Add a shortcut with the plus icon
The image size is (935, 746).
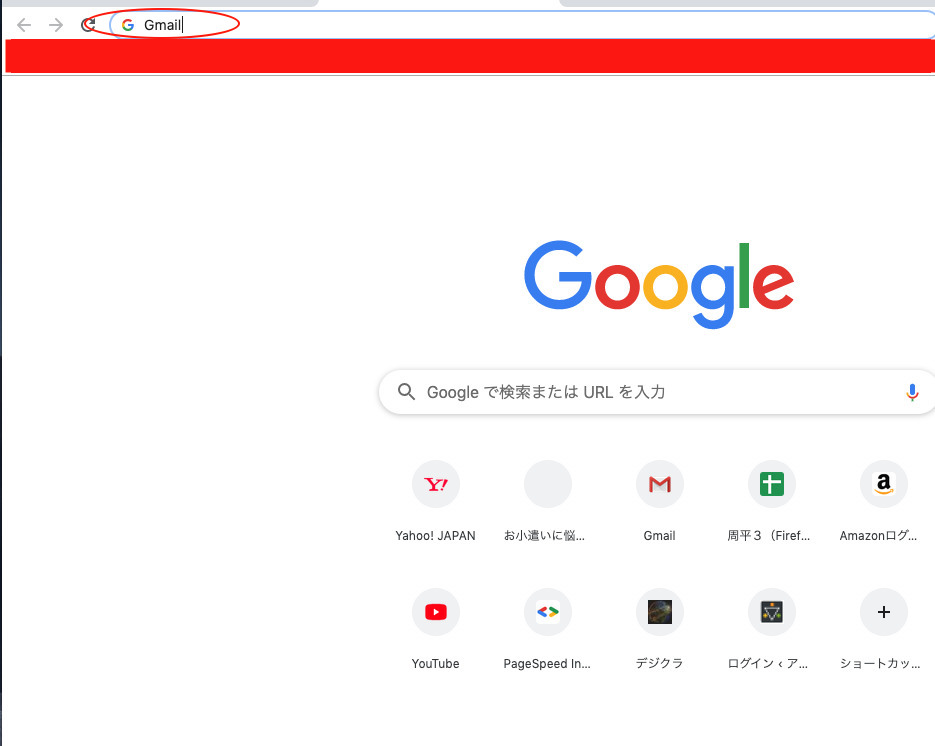[884, 612]
